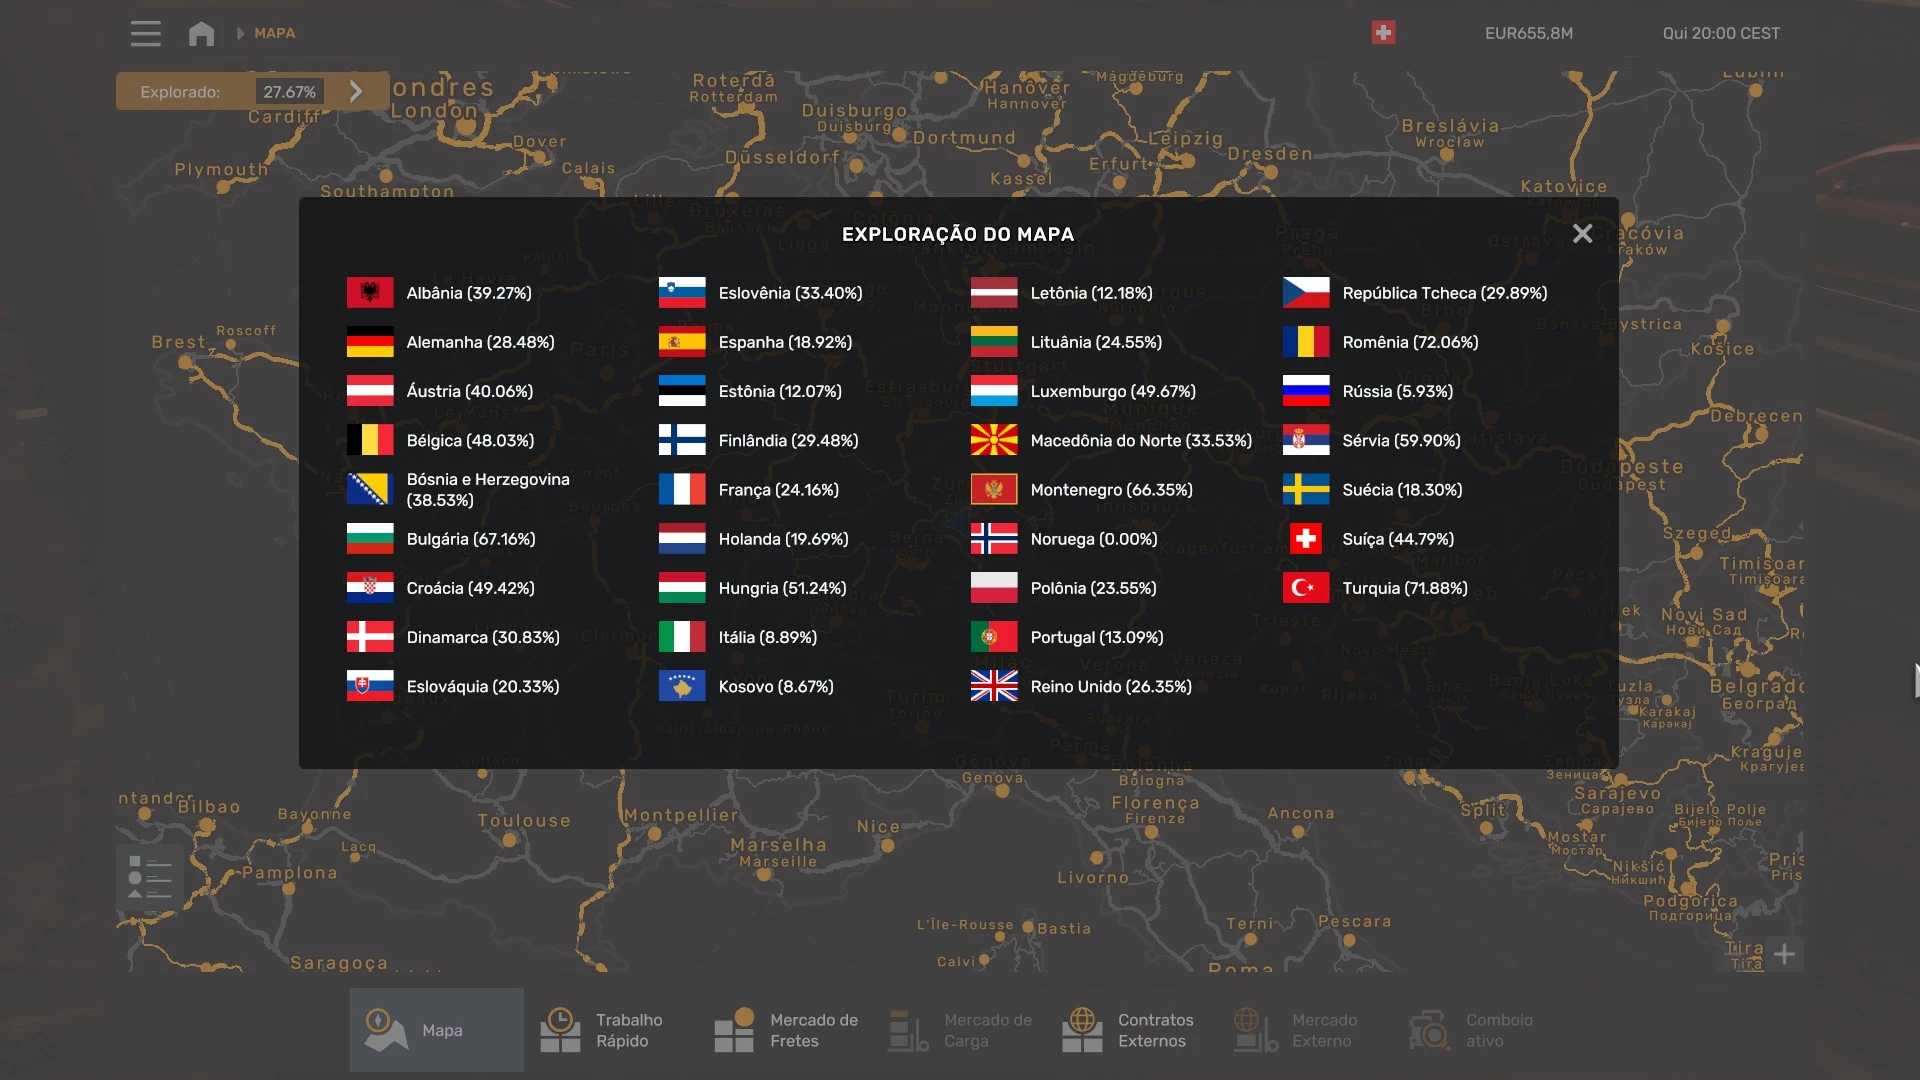Click the EUR655.8M balance display
The width and height of the screenshot is (1920, 1080).
click(x=1528, y=33)
